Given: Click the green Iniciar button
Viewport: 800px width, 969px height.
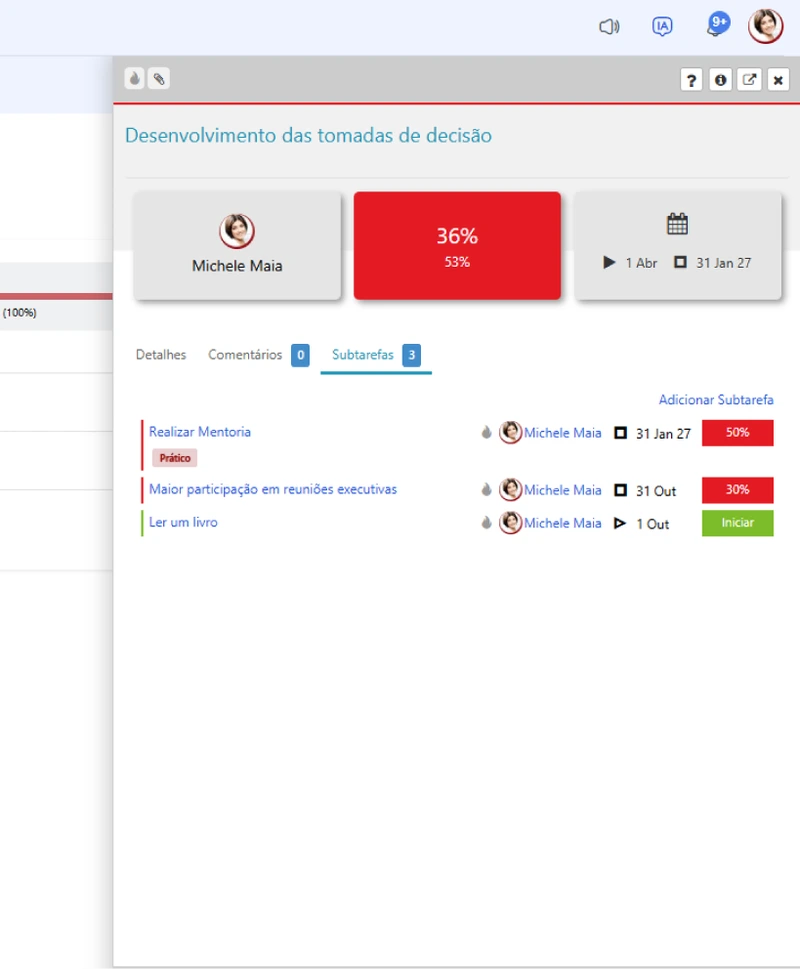Looking at the screenshot, I should [x=738, y=523].
